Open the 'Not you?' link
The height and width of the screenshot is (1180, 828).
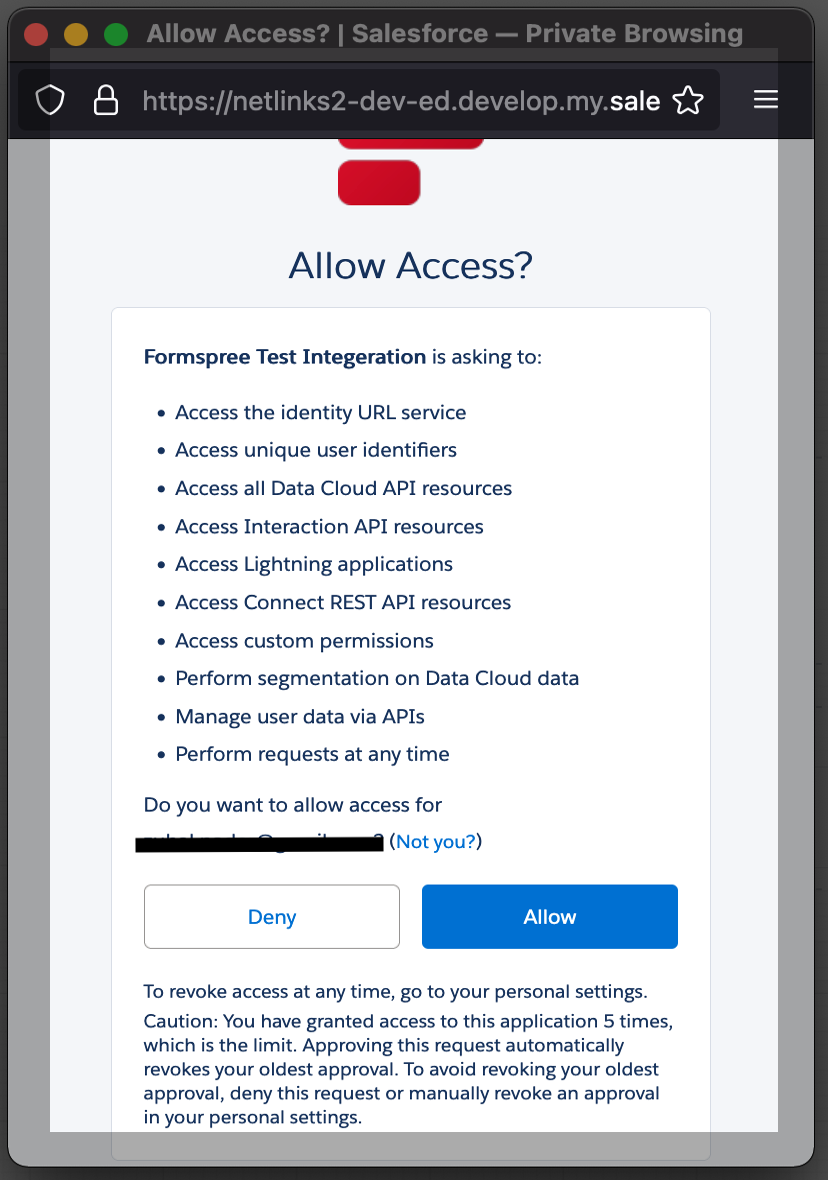434,841
